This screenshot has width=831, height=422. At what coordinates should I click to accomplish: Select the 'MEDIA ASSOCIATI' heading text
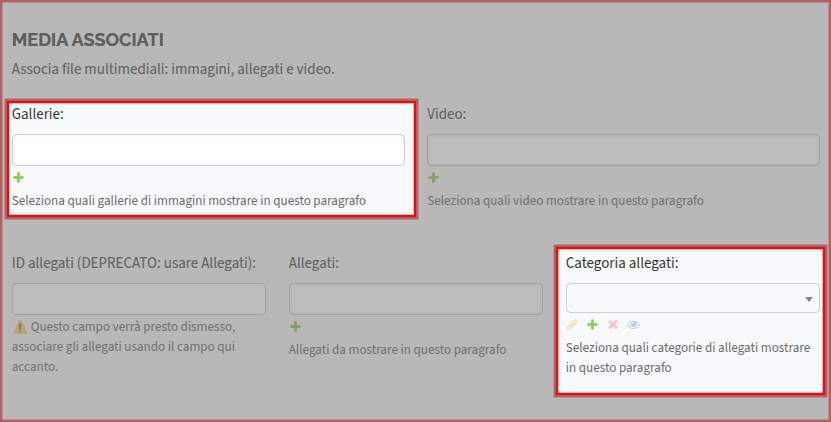click(88, 40)
